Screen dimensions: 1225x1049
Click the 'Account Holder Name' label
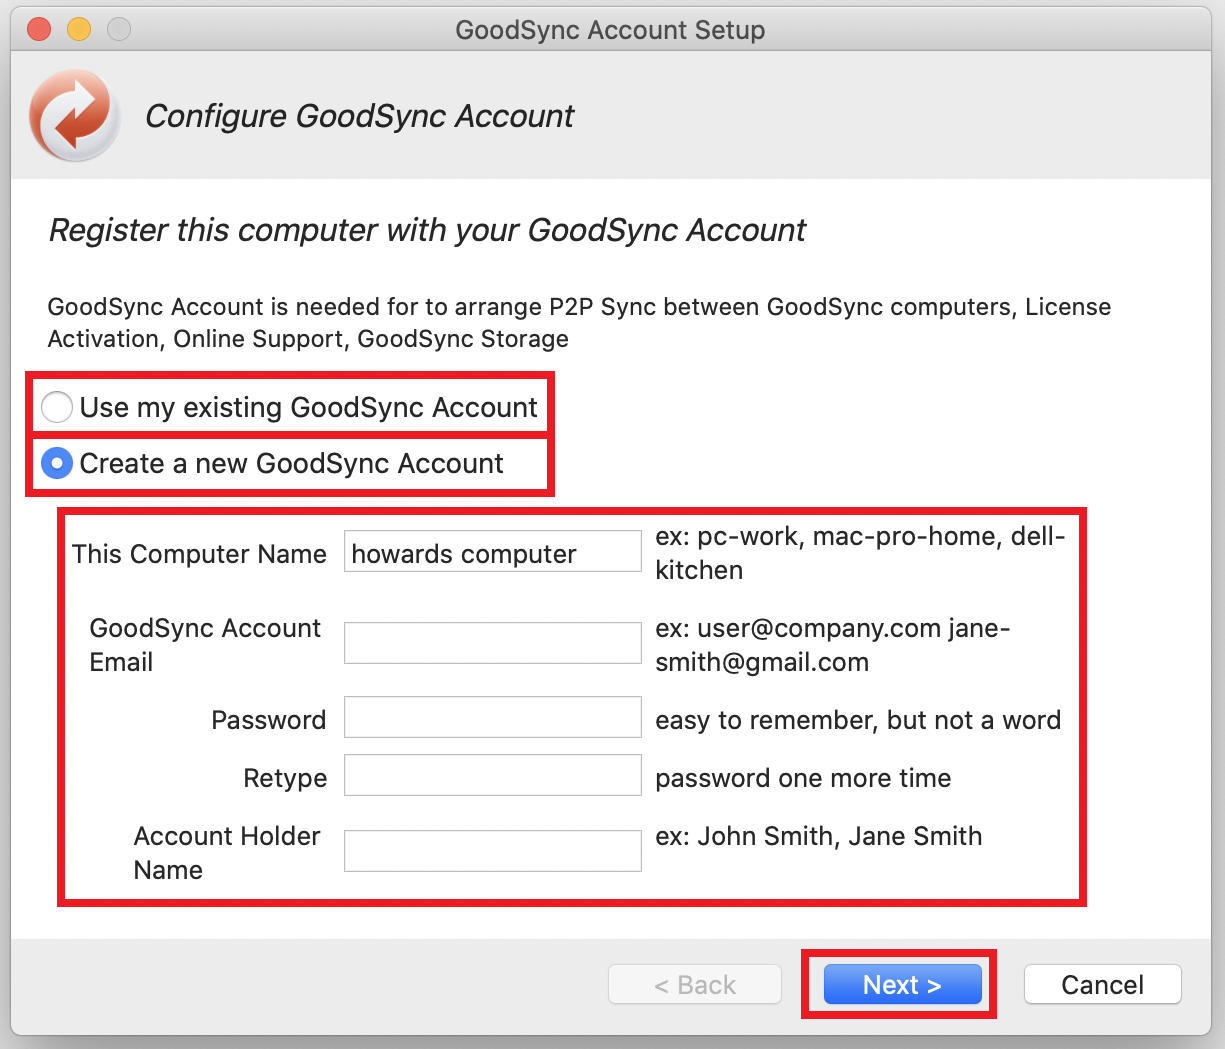pos(227,852)
